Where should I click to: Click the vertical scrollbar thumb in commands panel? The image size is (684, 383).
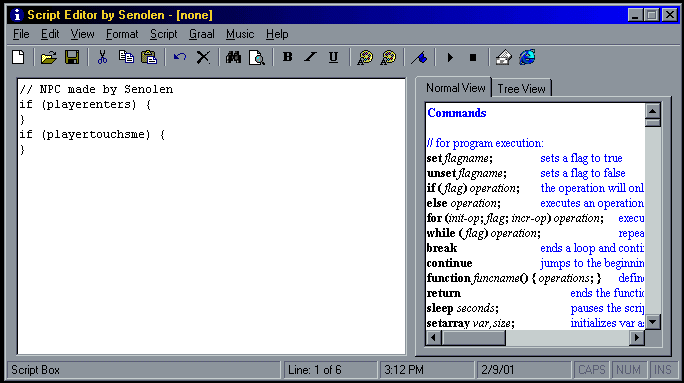click(x=653, y=122)
